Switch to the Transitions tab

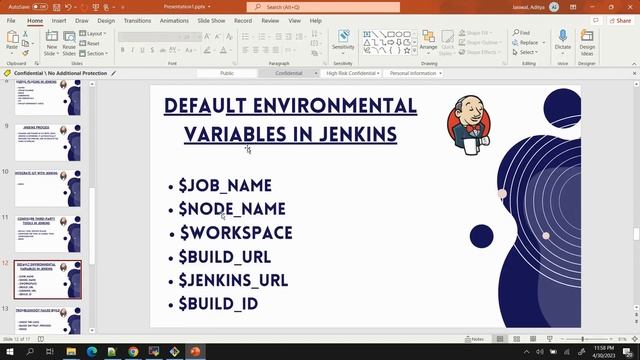coord(138,20)
